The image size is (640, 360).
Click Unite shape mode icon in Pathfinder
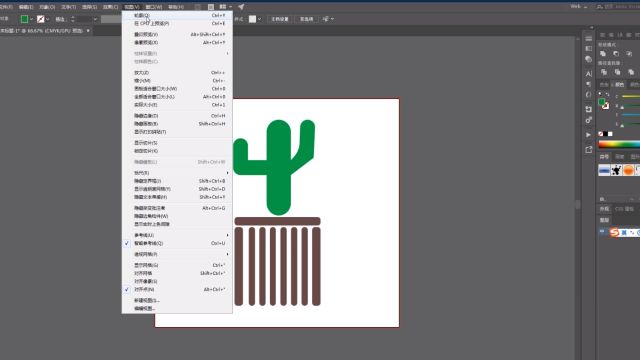click(x=603, y=54)
